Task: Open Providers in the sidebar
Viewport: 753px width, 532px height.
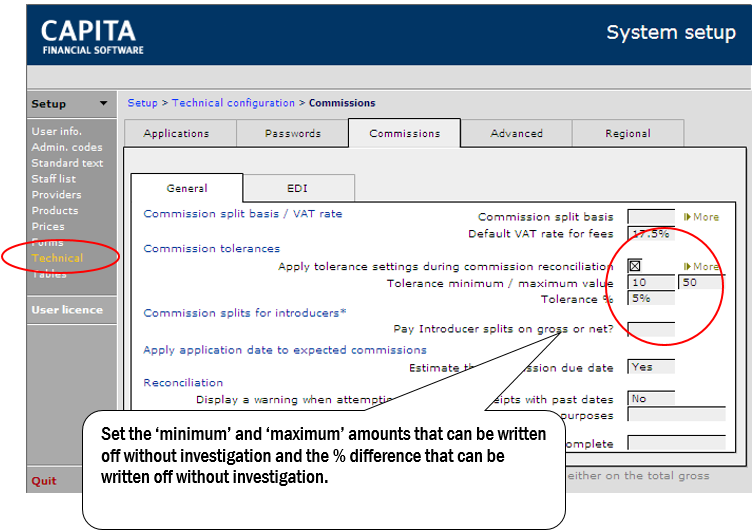Action: pyautogui.click(x=56, y=194)
